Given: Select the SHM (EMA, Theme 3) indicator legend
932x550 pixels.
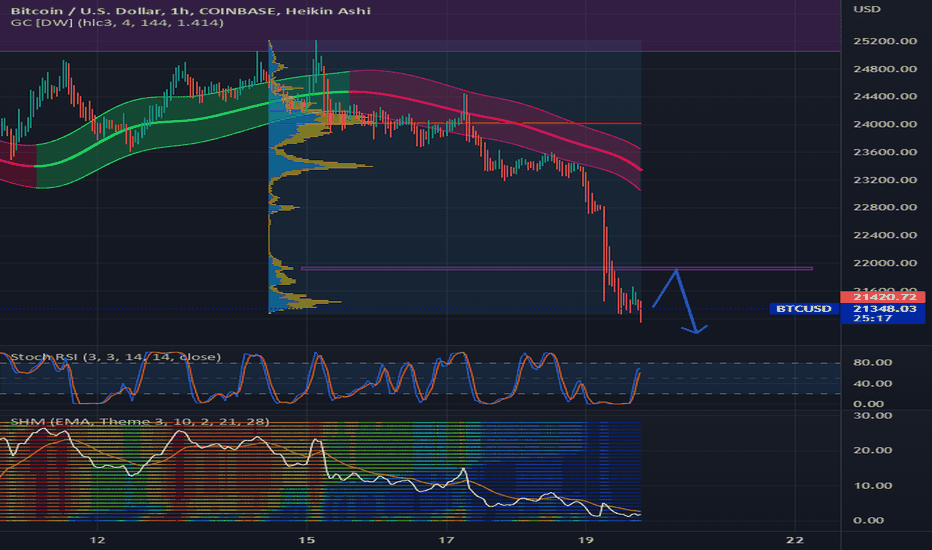Looking at the screenshot, I should (x=140, y=422).
